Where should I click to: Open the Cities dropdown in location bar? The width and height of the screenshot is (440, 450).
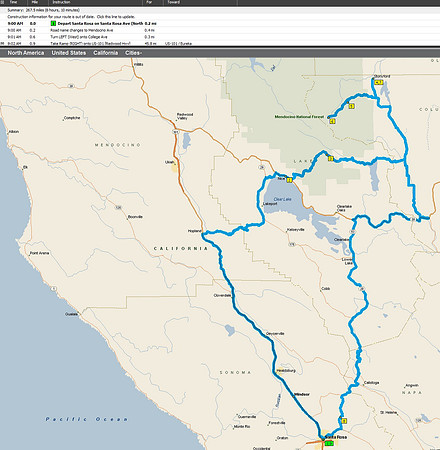[x=133, y=53]
